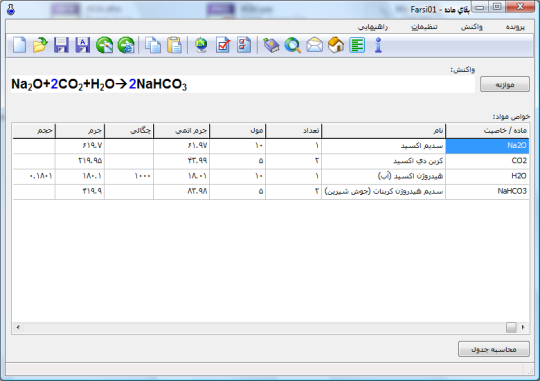540x381 pixels.
Task: Click the count cell in the NaHCO3 row
Action: 293,191
